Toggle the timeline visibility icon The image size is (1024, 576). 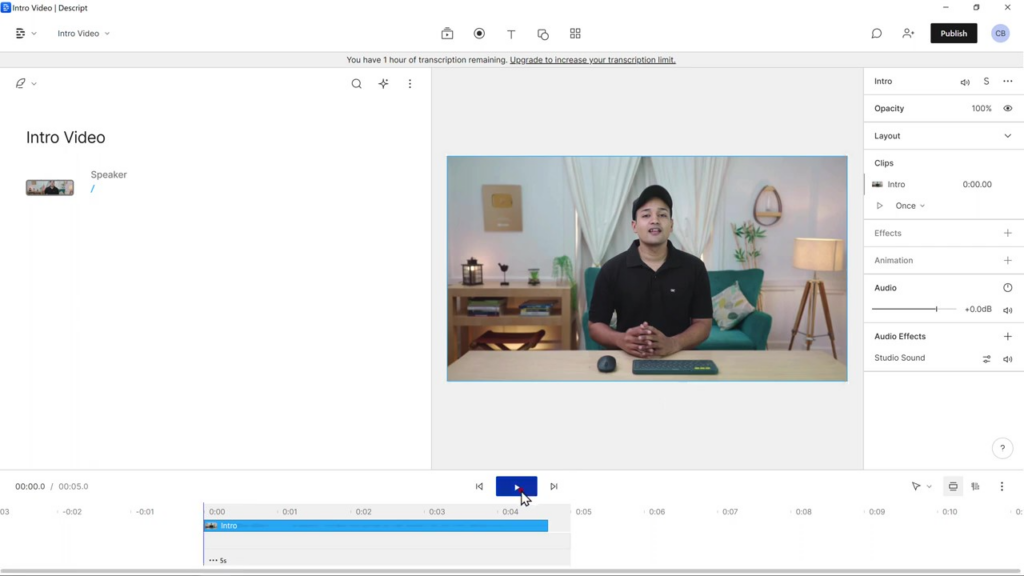[953, 487]
